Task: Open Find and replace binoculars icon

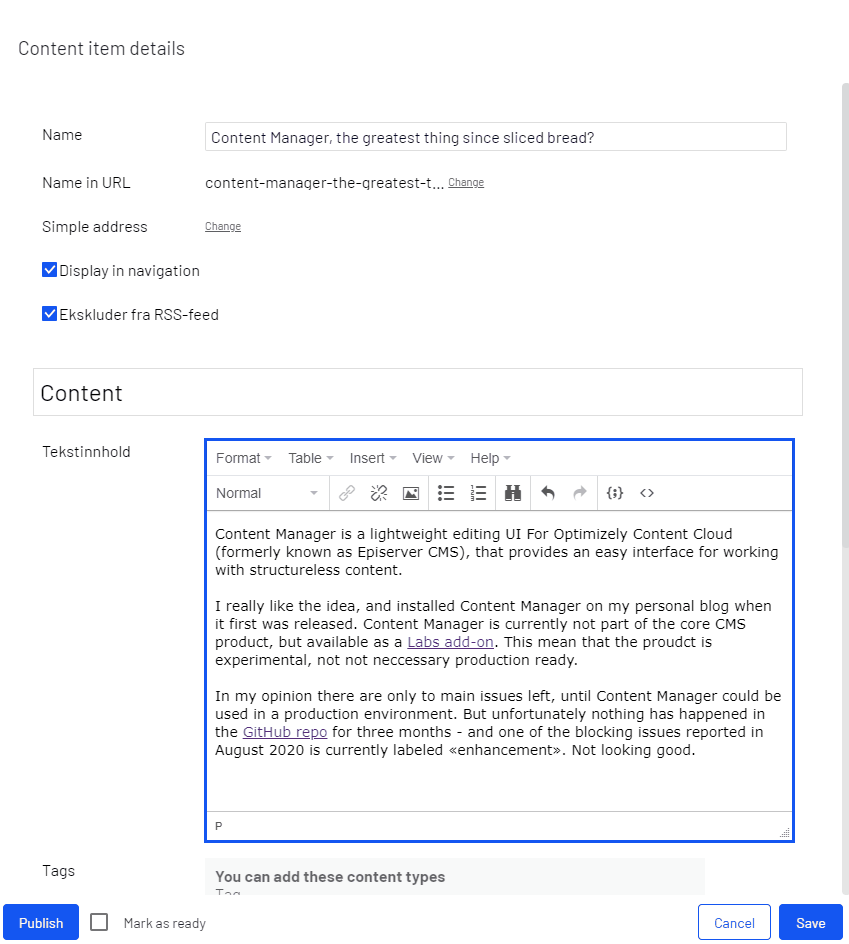Action: coord(513,493)
